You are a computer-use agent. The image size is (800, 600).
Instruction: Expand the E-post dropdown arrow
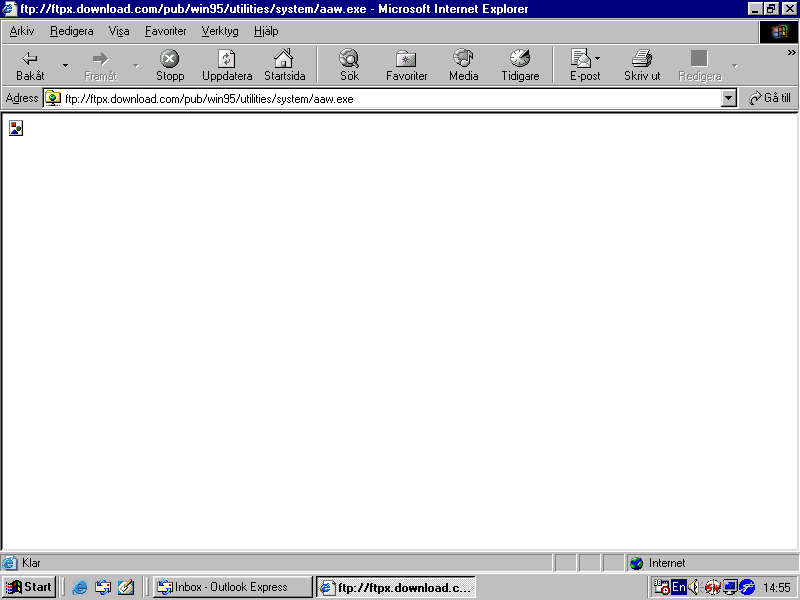coord(597,58)
